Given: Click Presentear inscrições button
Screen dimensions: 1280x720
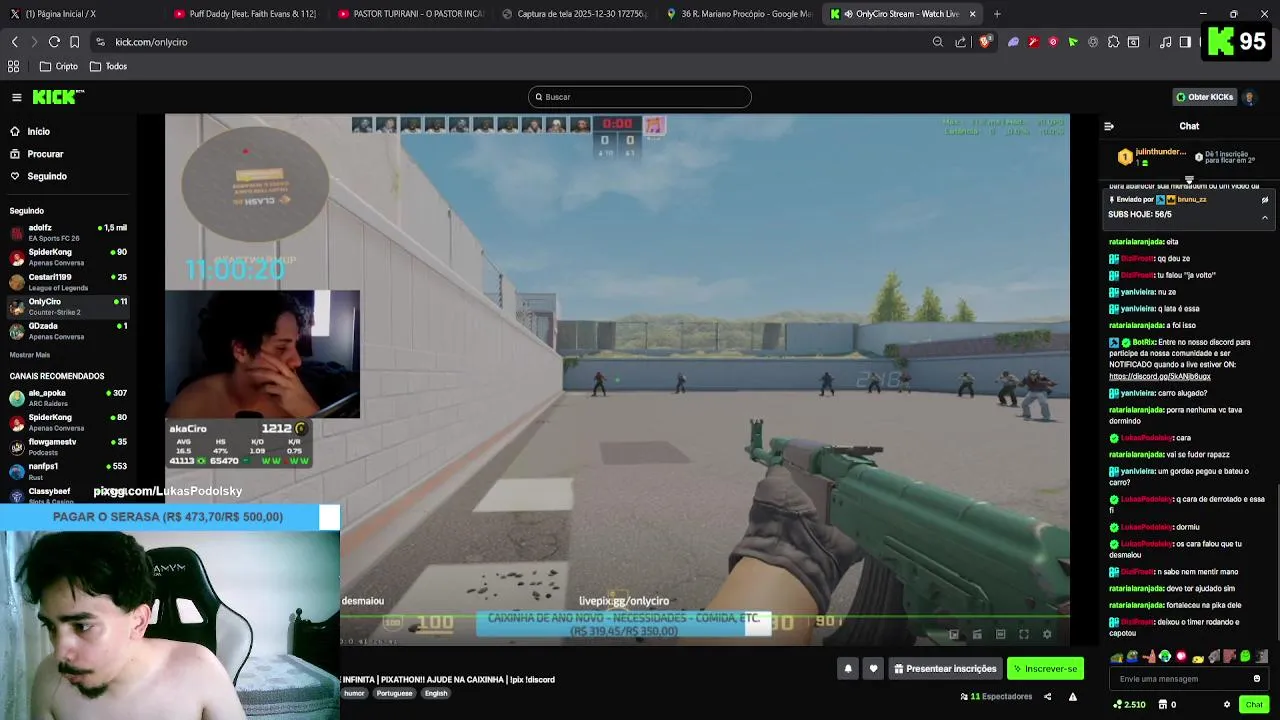Looking at the screenshot, I should point(945,669).
